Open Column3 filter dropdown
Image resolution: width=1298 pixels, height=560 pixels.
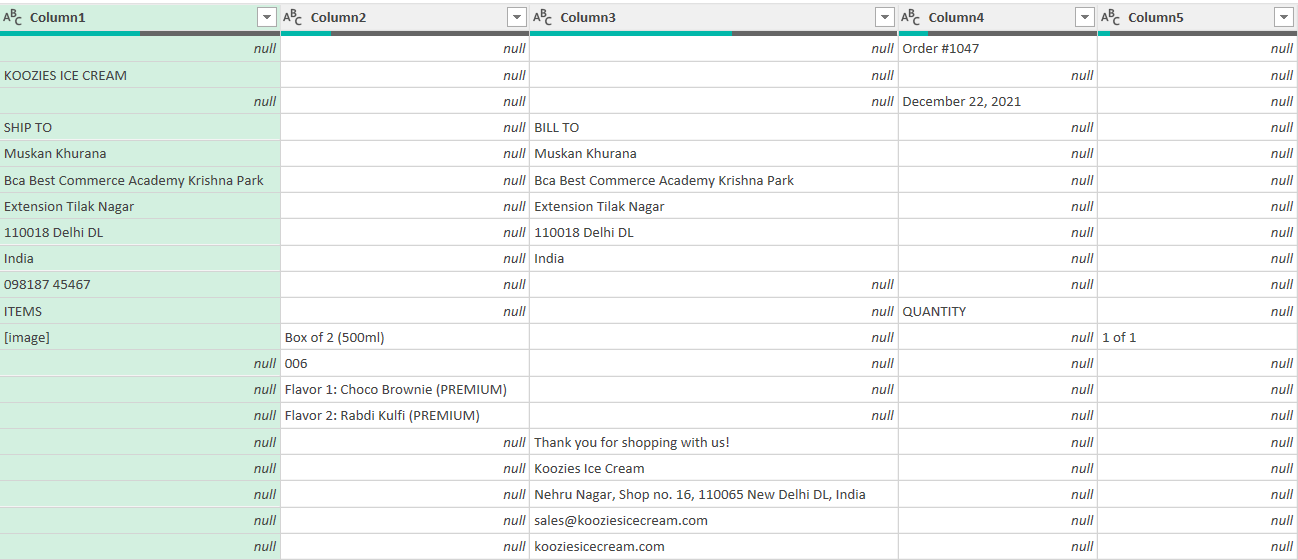[885, 17]
